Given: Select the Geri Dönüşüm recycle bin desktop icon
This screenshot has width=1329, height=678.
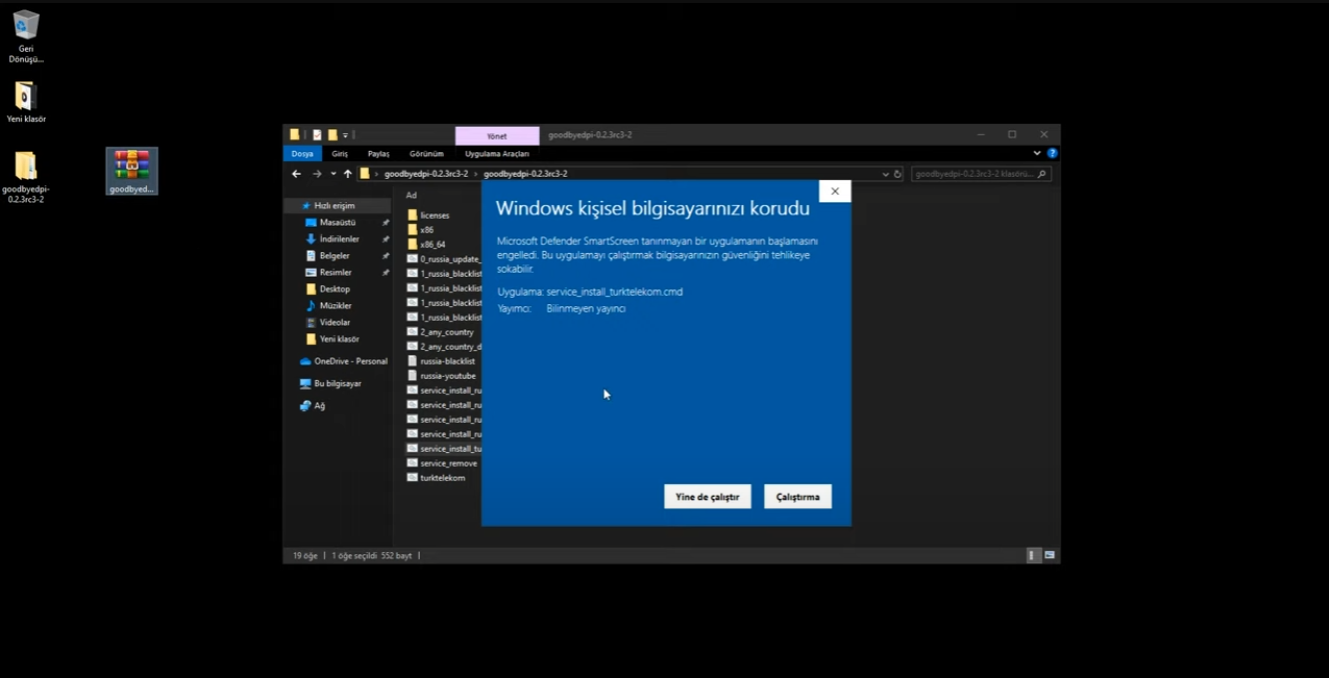Looking at the screenshot, I should click(x=26, y=37).
